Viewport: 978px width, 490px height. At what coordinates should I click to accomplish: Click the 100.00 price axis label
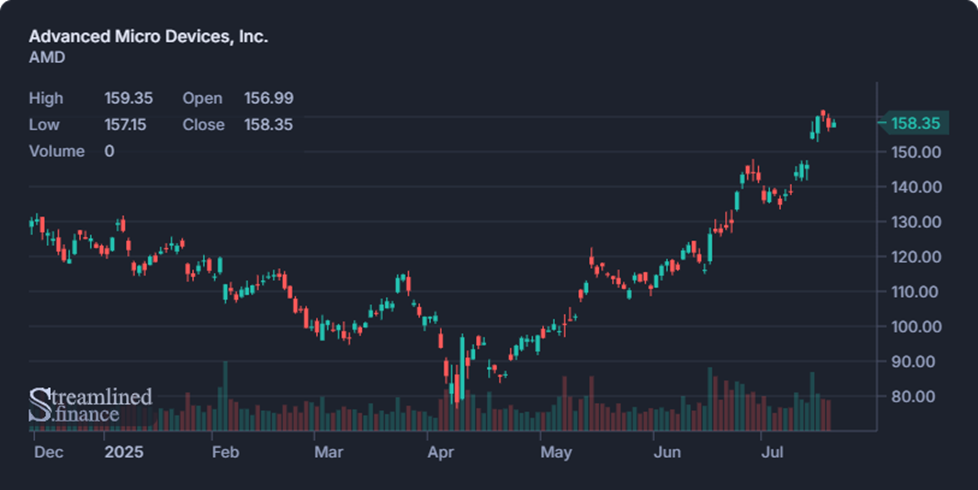pyautogui.click(x=916, y=327)
